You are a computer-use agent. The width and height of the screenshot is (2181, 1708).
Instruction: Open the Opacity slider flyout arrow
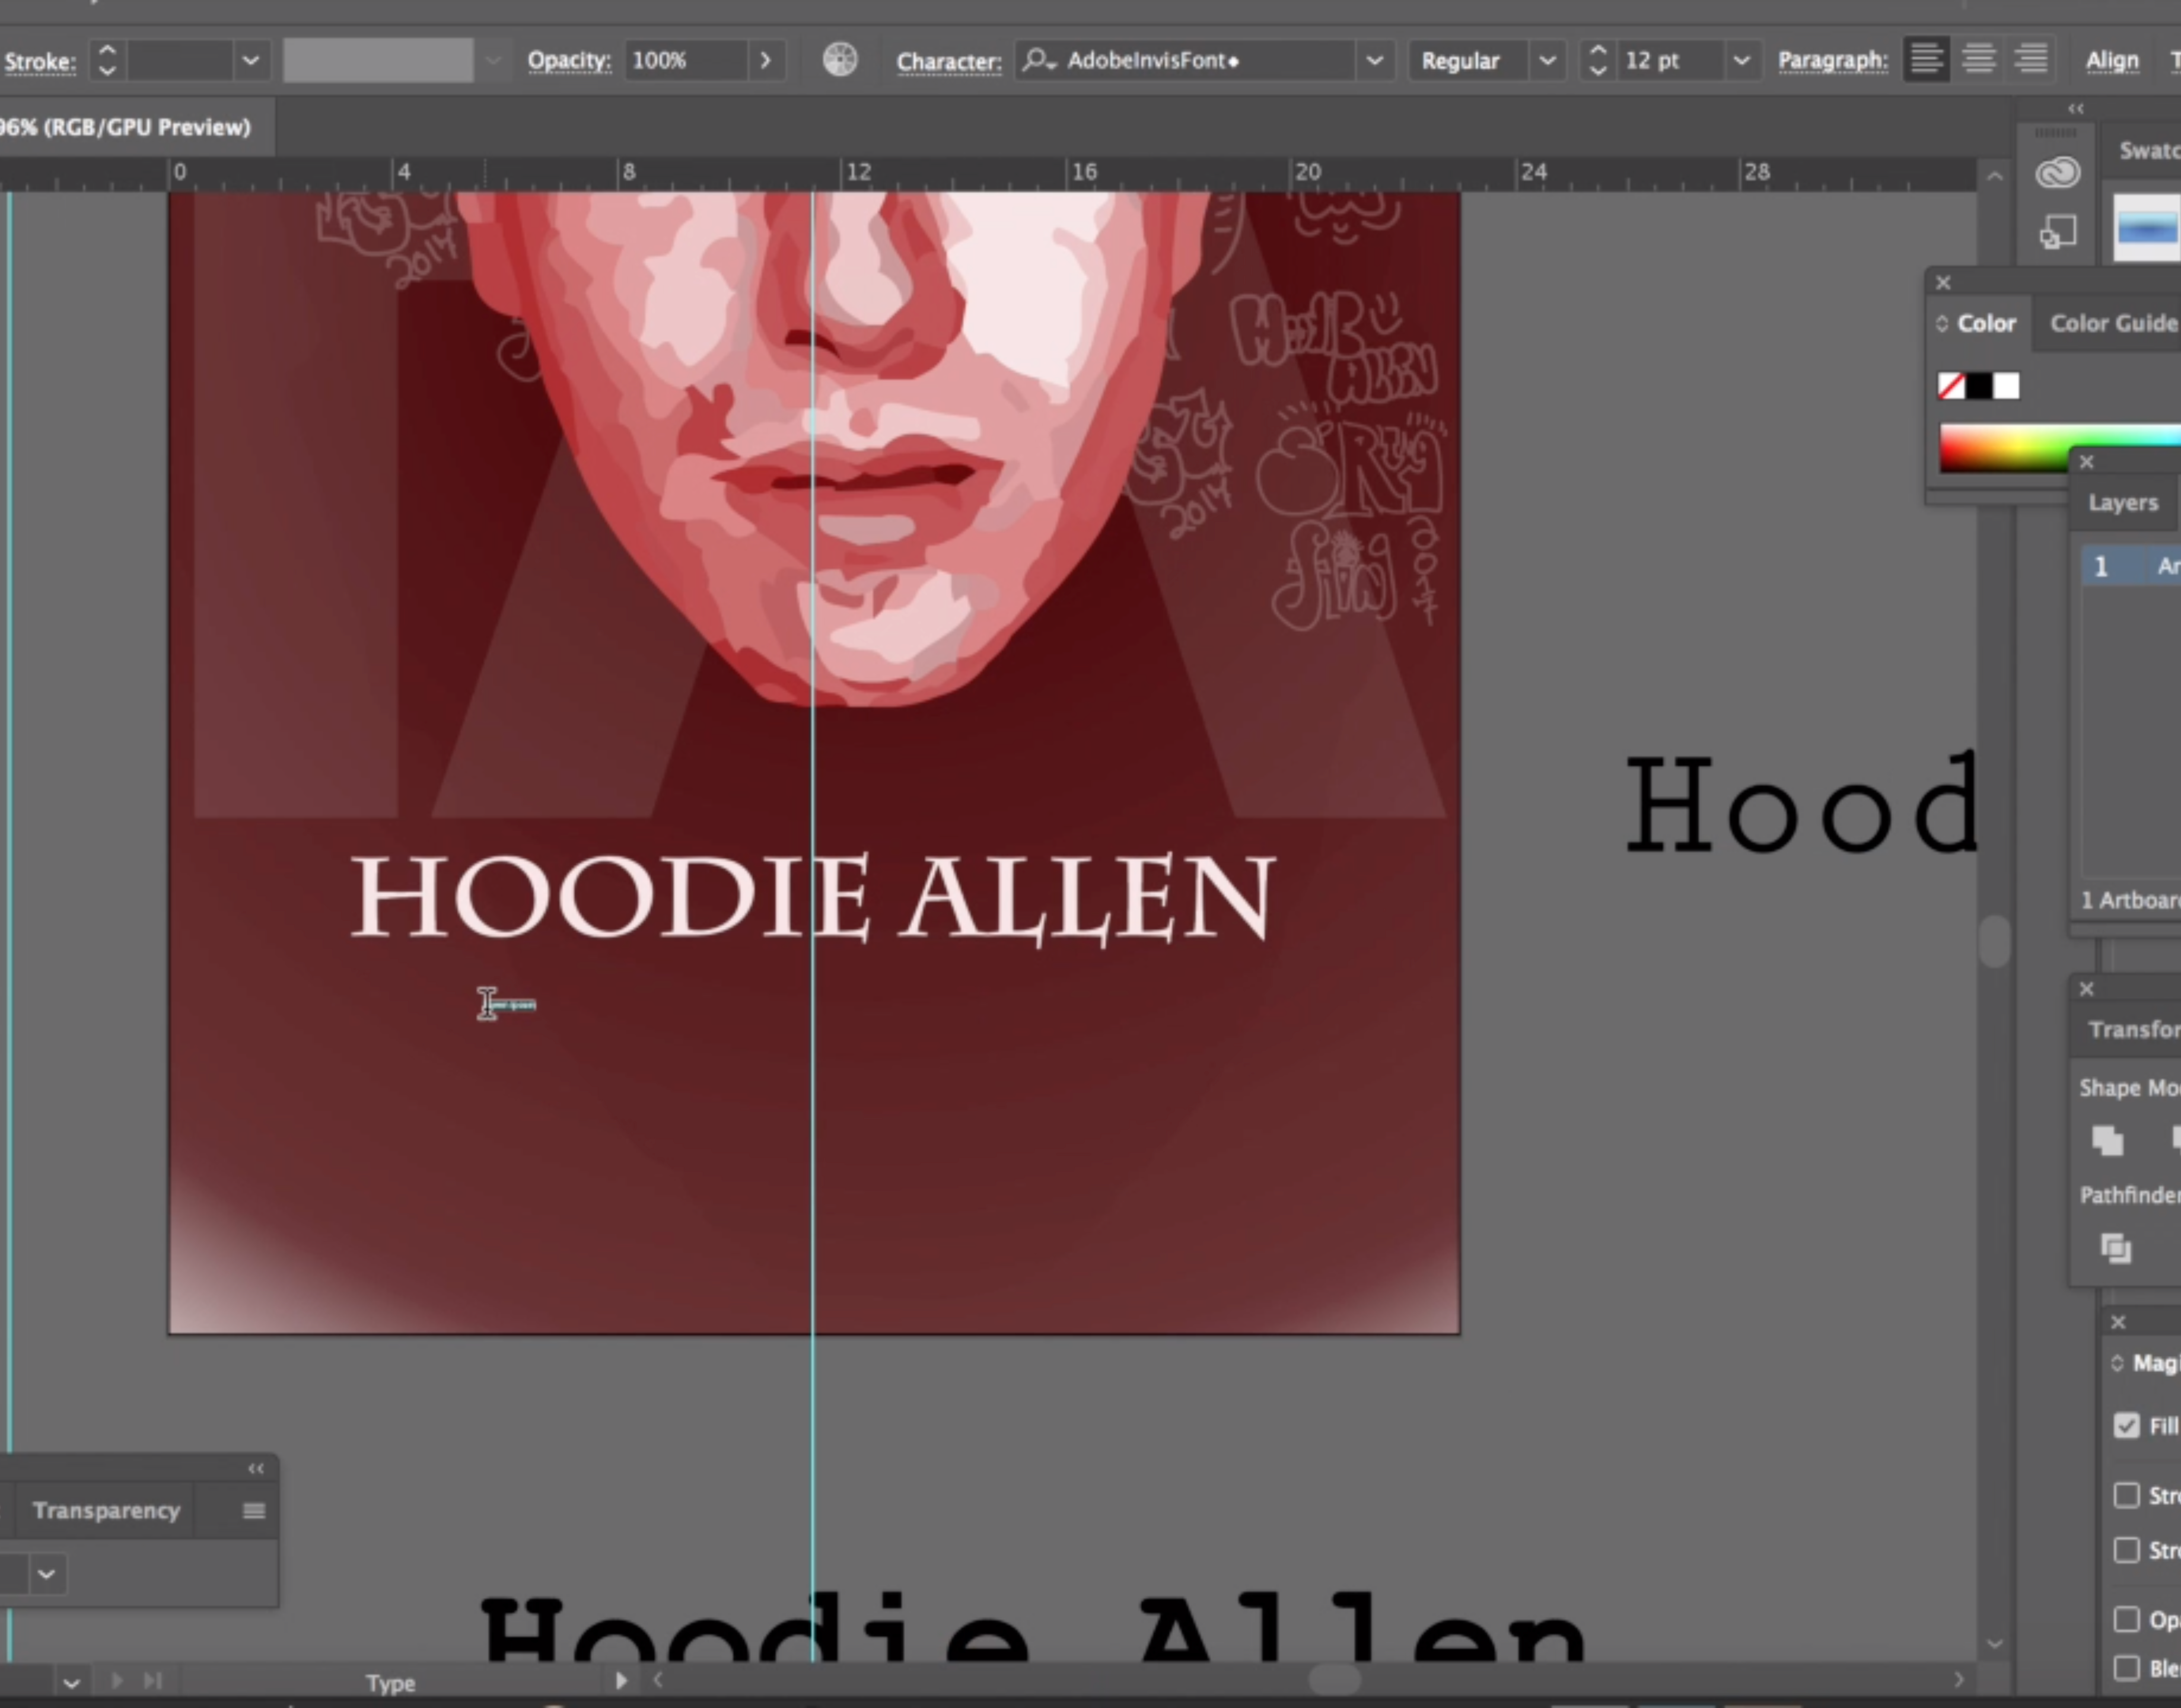(x=766, y=60)
